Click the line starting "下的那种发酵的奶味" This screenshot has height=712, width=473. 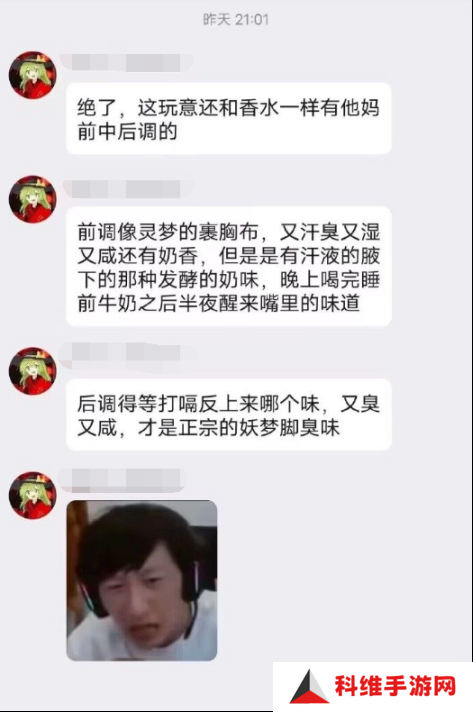pyautogui.click(x=228, y=280)
